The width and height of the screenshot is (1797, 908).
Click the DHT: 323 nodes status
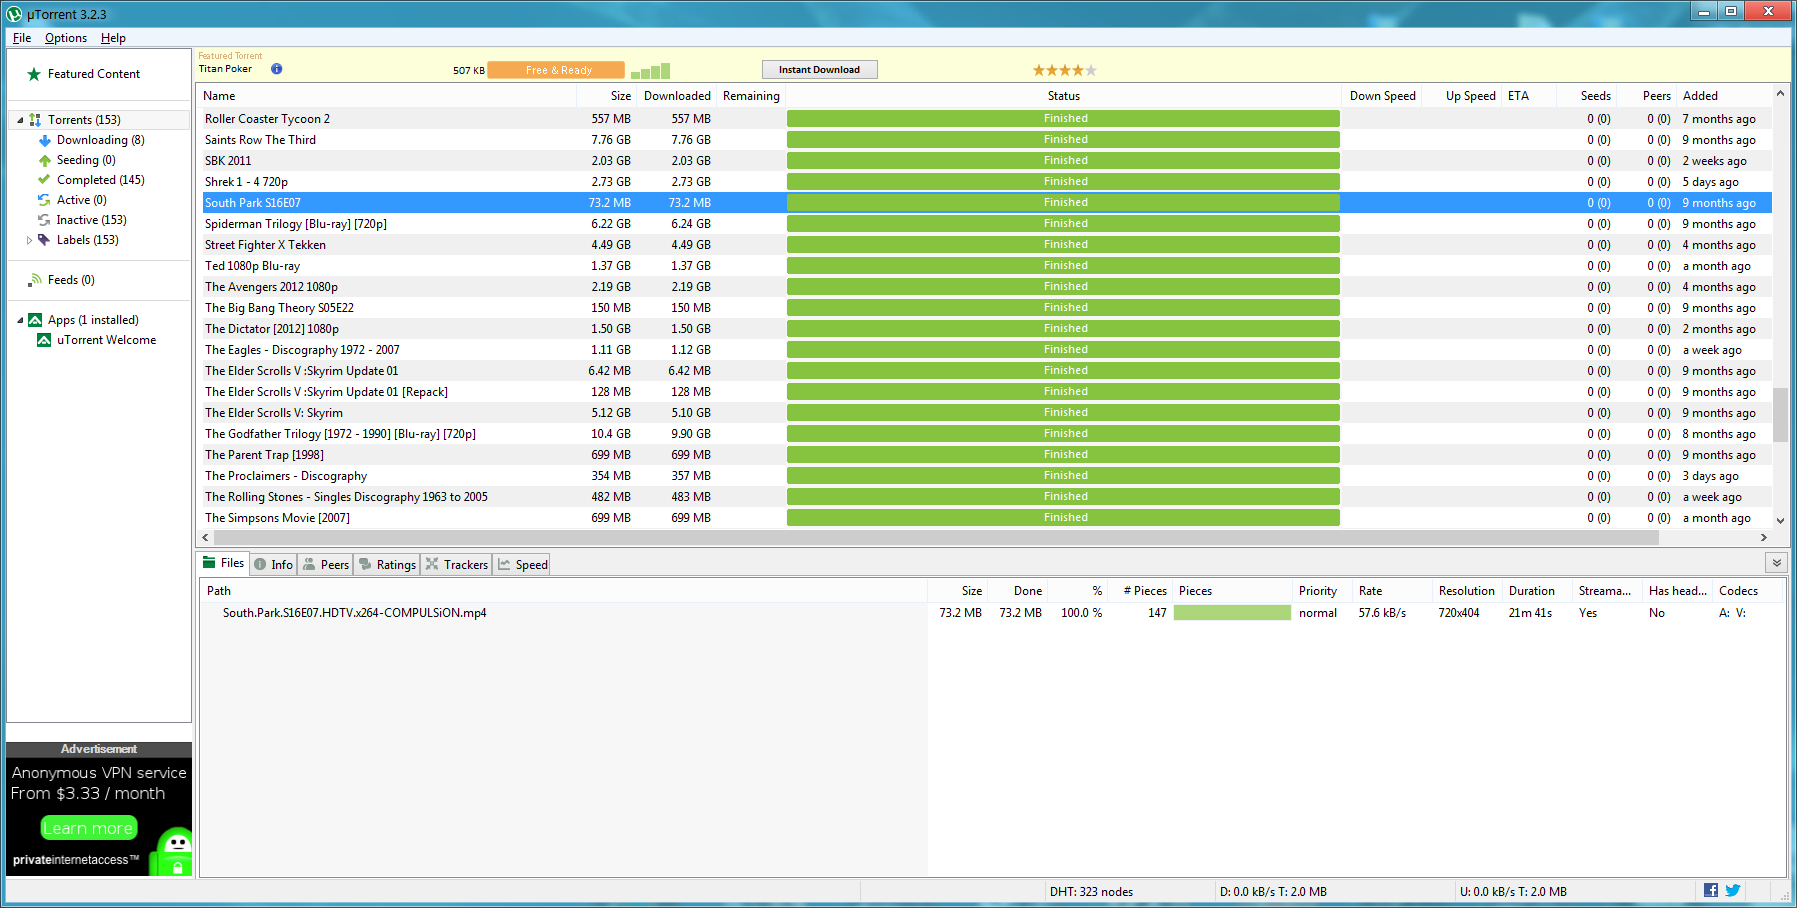(x=1091, y=892)
